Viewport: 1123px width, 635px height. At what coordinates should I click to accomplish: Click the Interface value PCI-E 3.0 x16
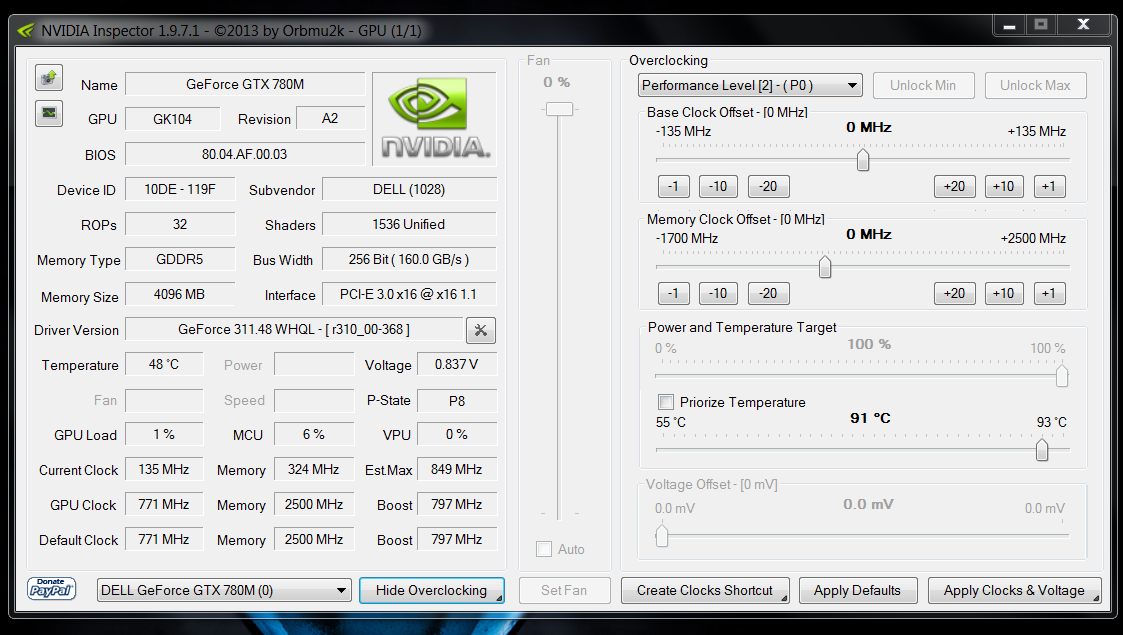(x=409, y=294)
